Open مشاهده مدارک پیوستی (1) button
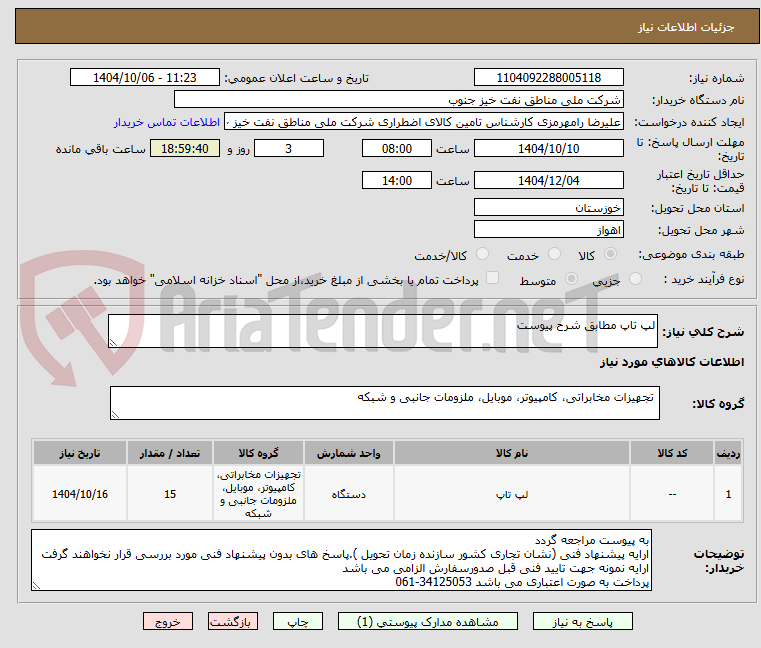Viewport: 761px width, 648px height. pos(428,621)
